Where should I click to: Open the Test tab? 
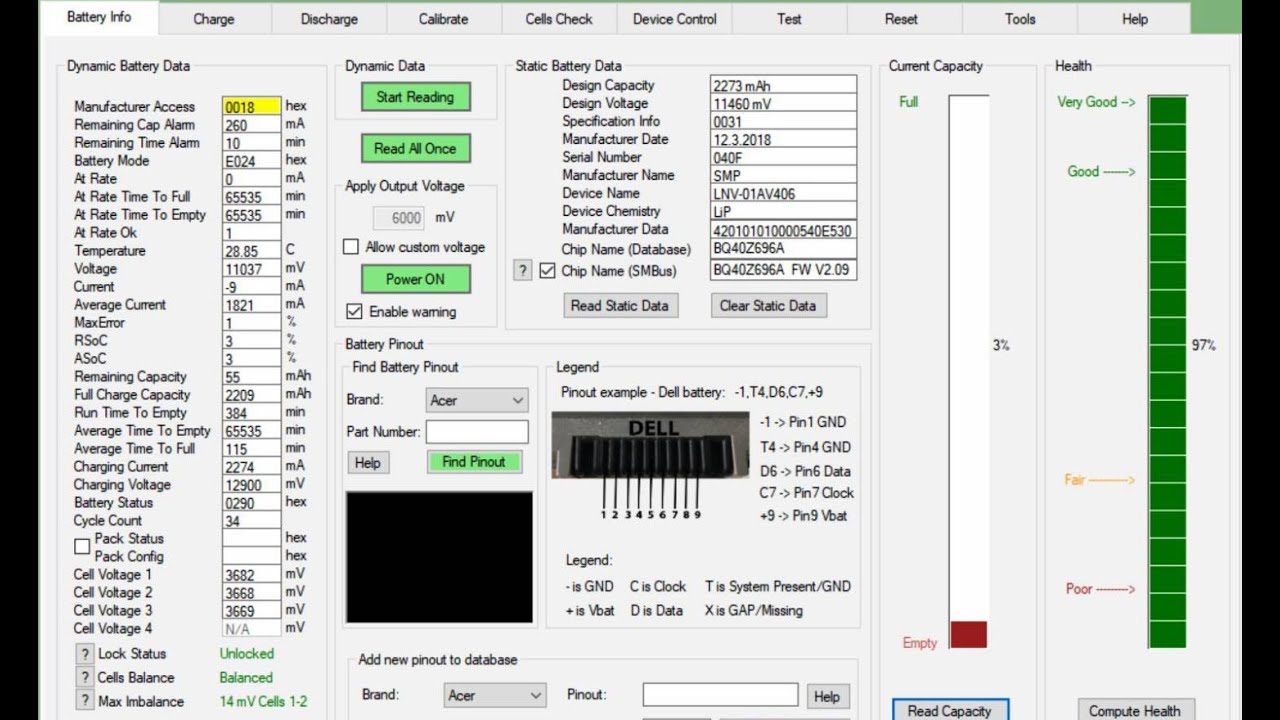789,19
